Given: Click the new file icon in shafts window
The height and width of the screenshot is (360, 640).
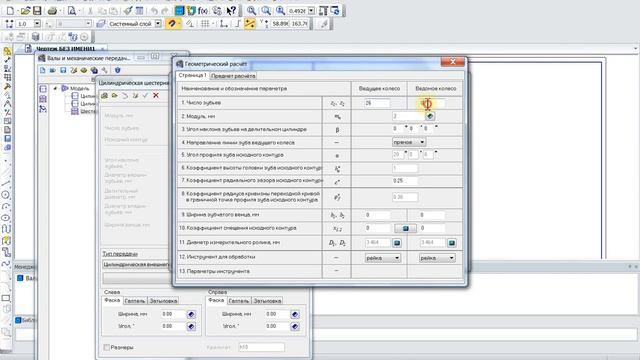Looking at the screenshot, I should pos(42,70).
